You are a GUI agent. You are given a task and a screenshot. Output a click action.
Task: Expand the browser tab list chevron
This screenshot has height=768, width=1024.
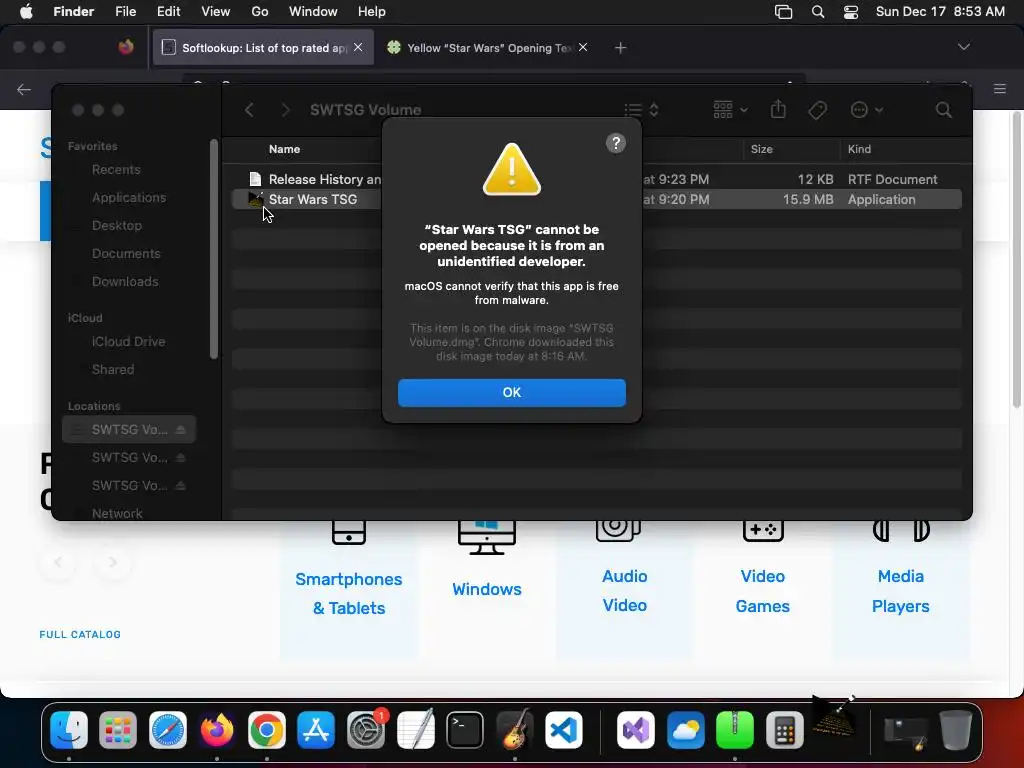(963, 47)
